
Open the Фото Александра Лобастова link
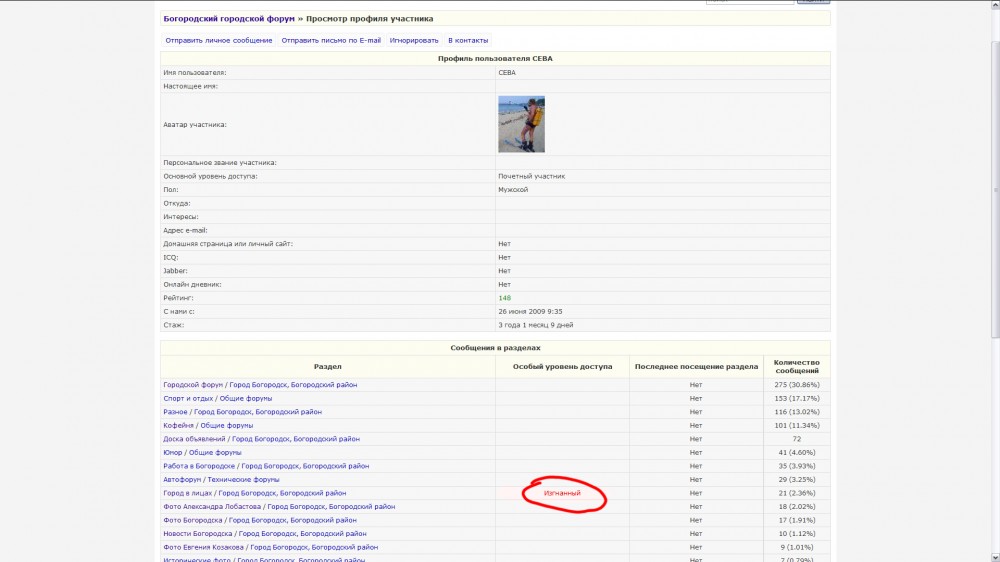(212, 507)
